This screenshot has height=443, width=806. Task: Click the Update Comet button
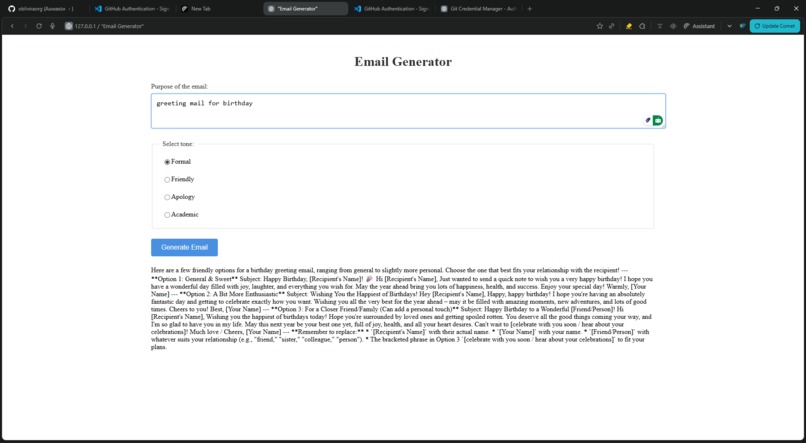click(775, 26)
